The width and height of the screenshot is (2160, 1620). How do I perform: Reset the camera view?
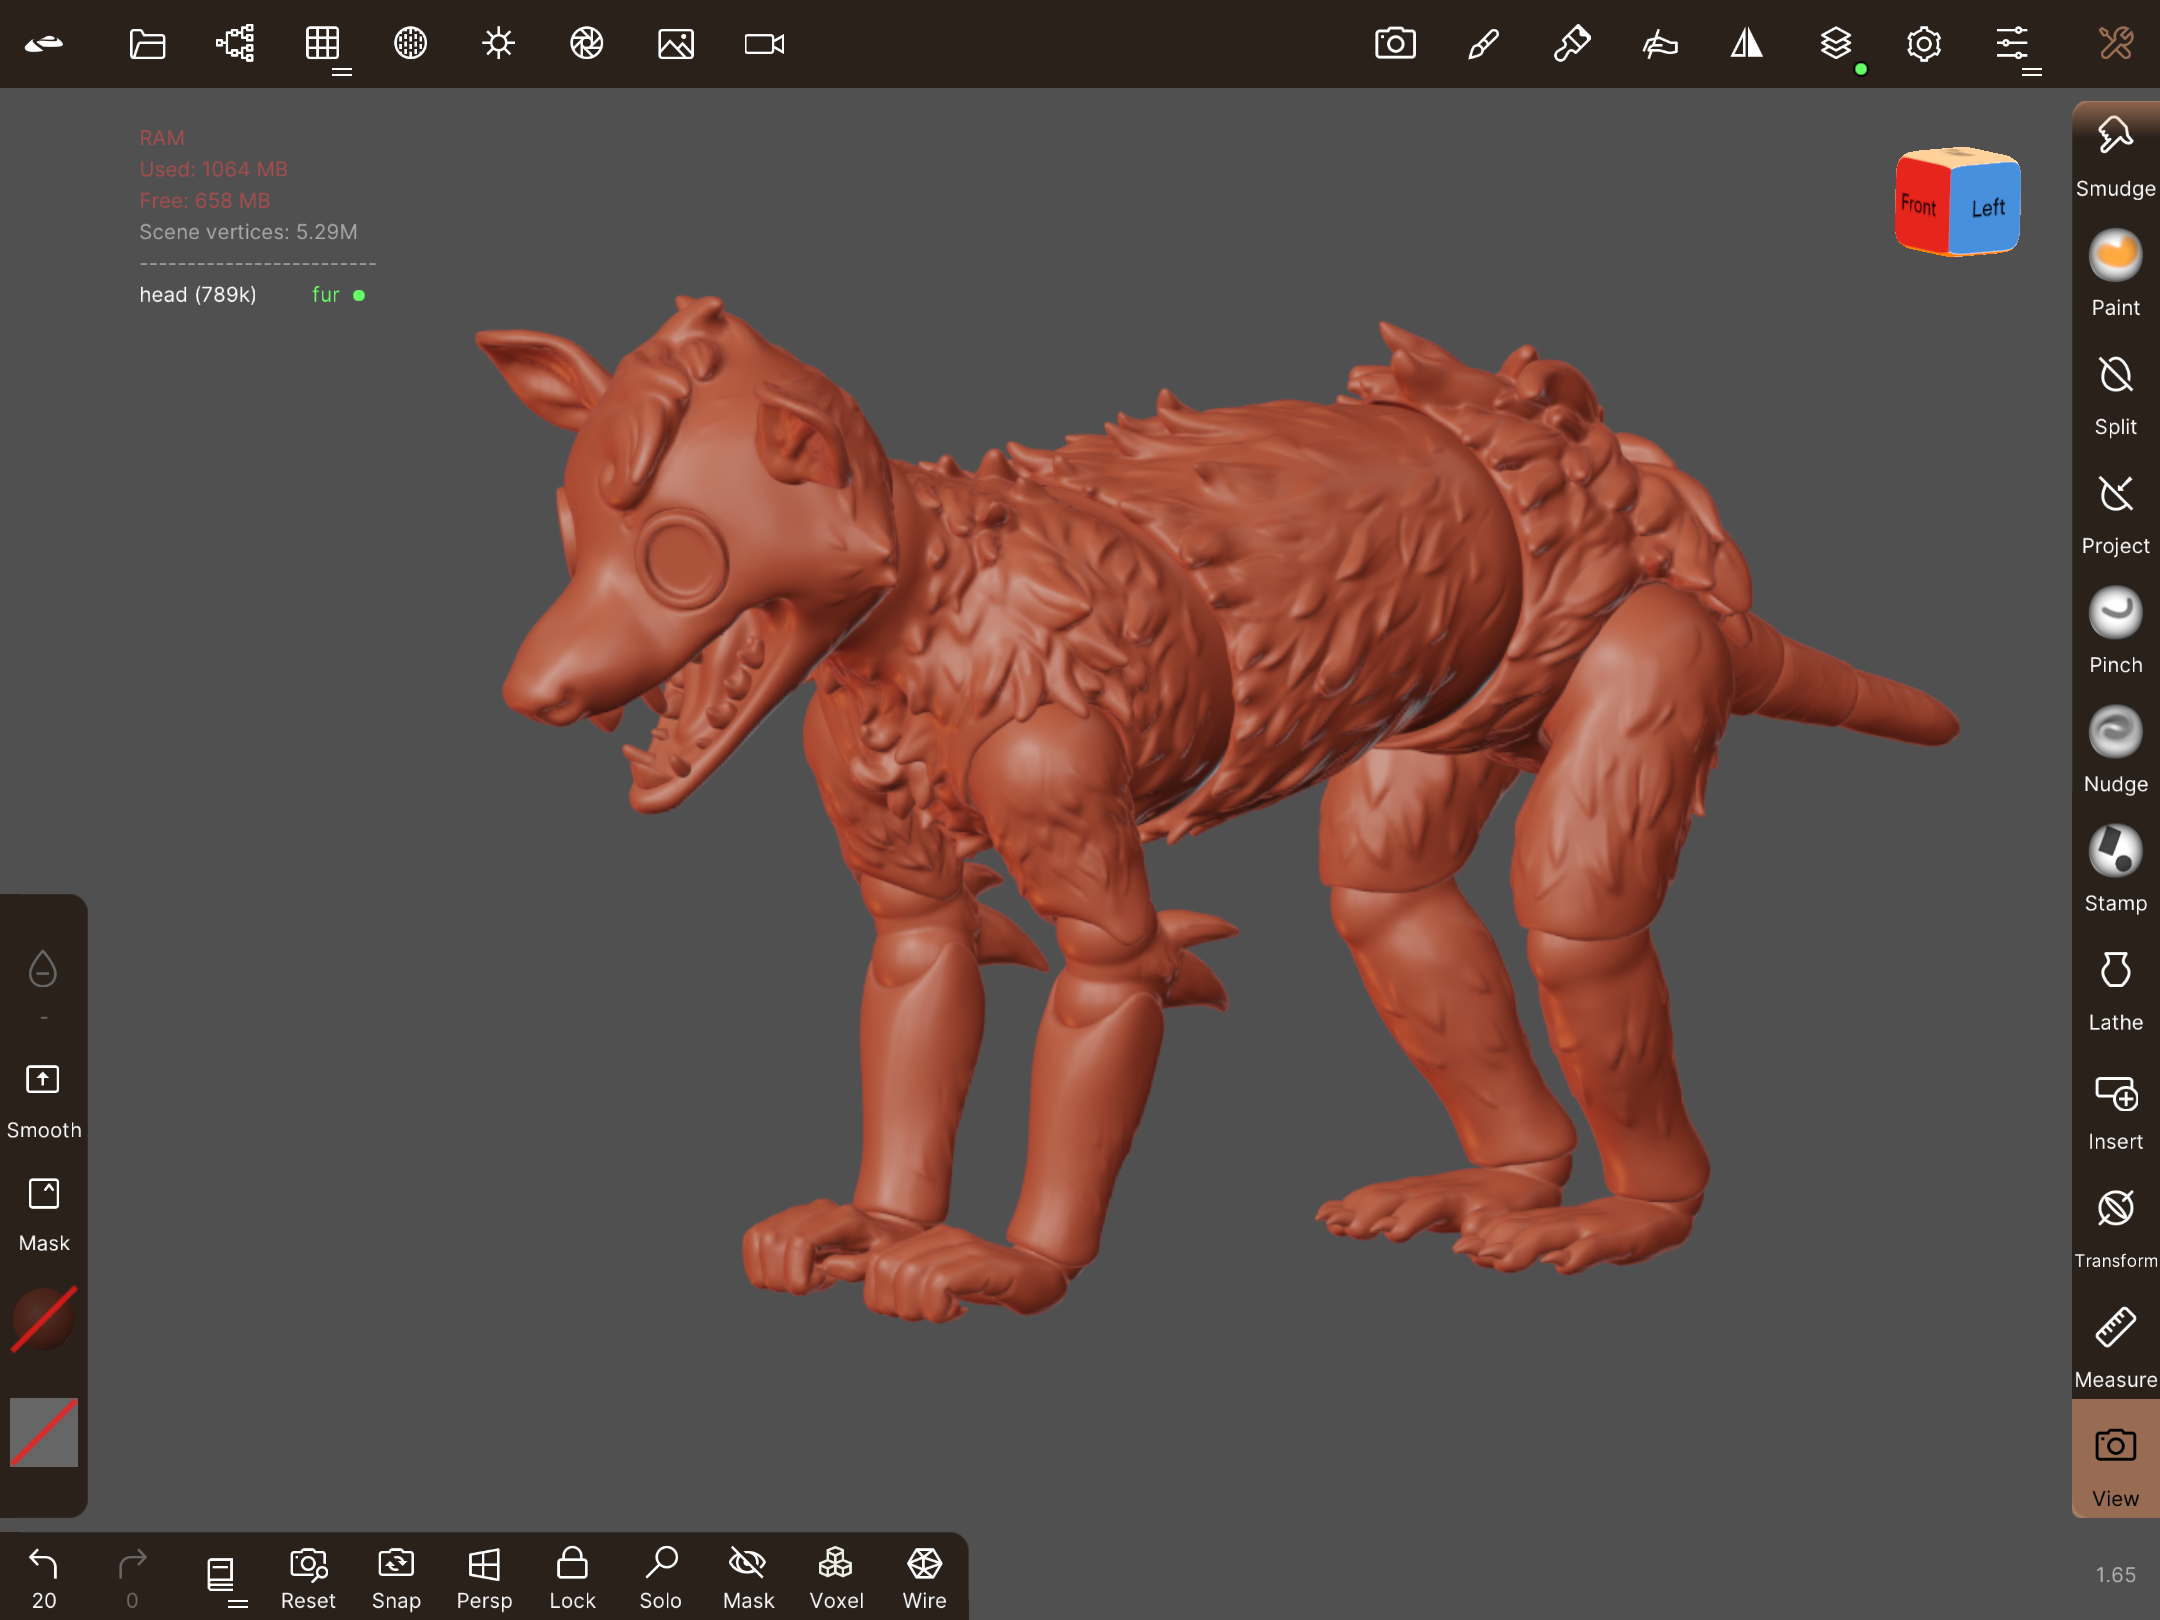click(308, 1577)
